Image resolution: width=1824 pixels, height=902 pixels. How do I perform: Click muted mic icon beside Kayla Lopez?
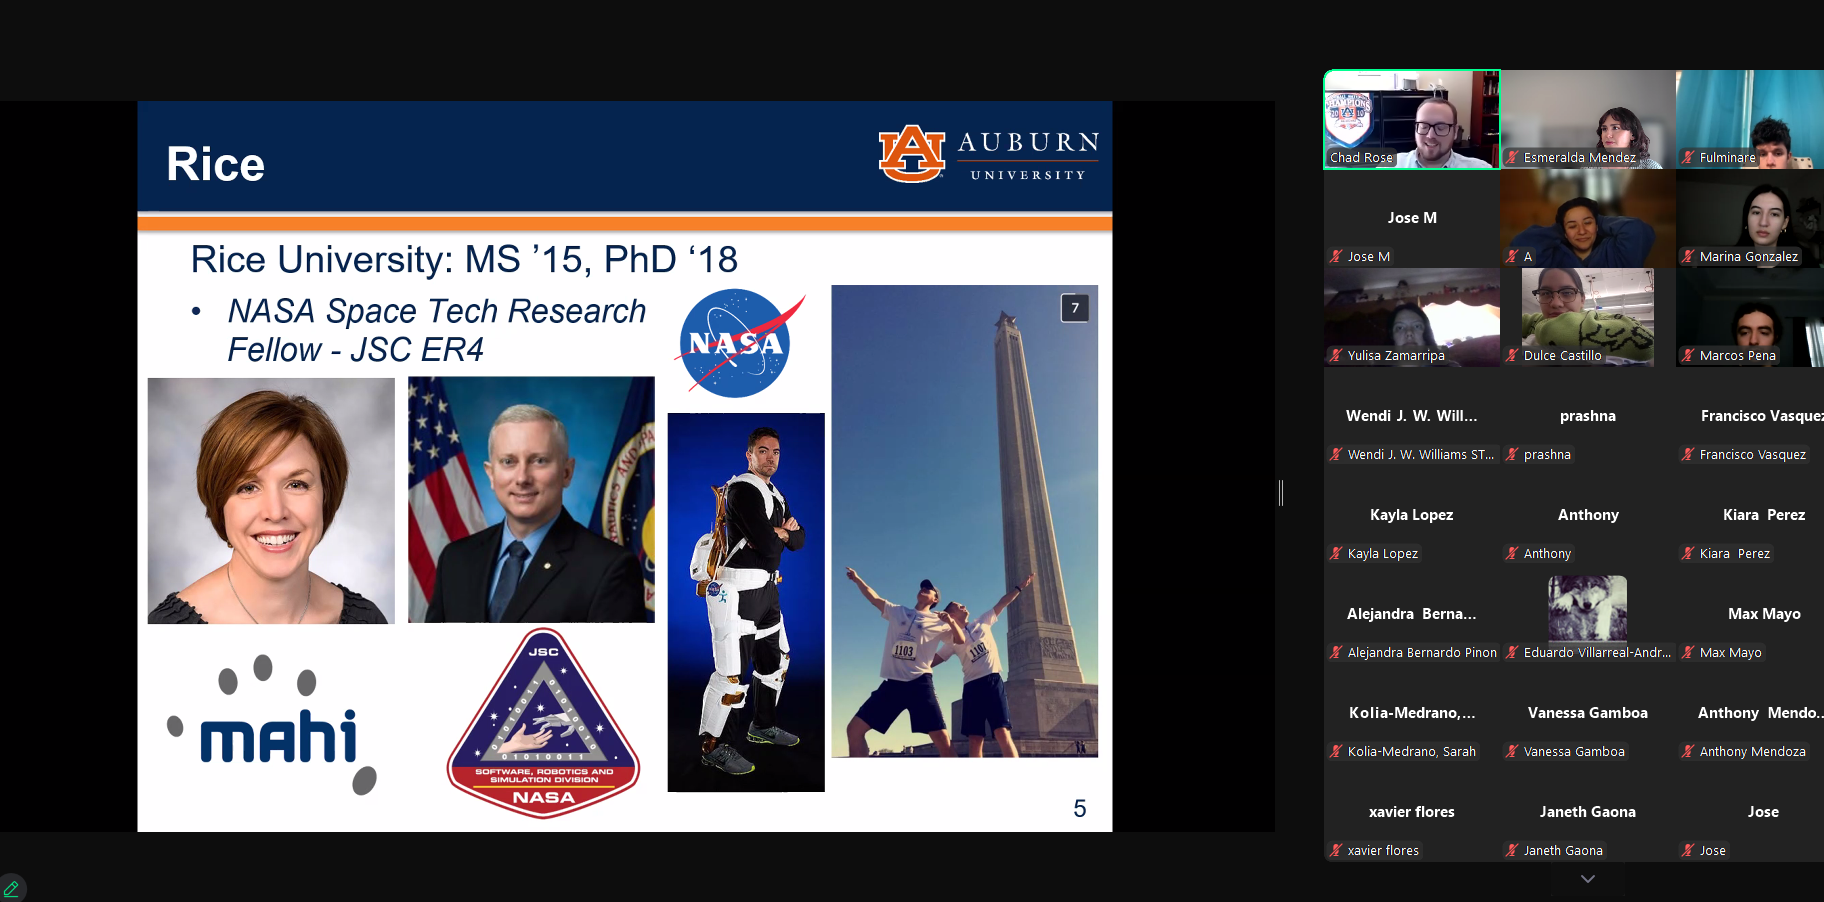click(1336, 554)
